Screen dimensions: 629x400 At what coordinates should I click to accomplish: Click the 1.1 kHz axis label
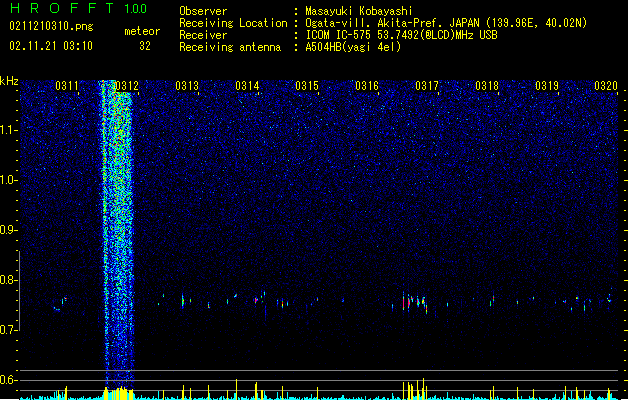9,130
